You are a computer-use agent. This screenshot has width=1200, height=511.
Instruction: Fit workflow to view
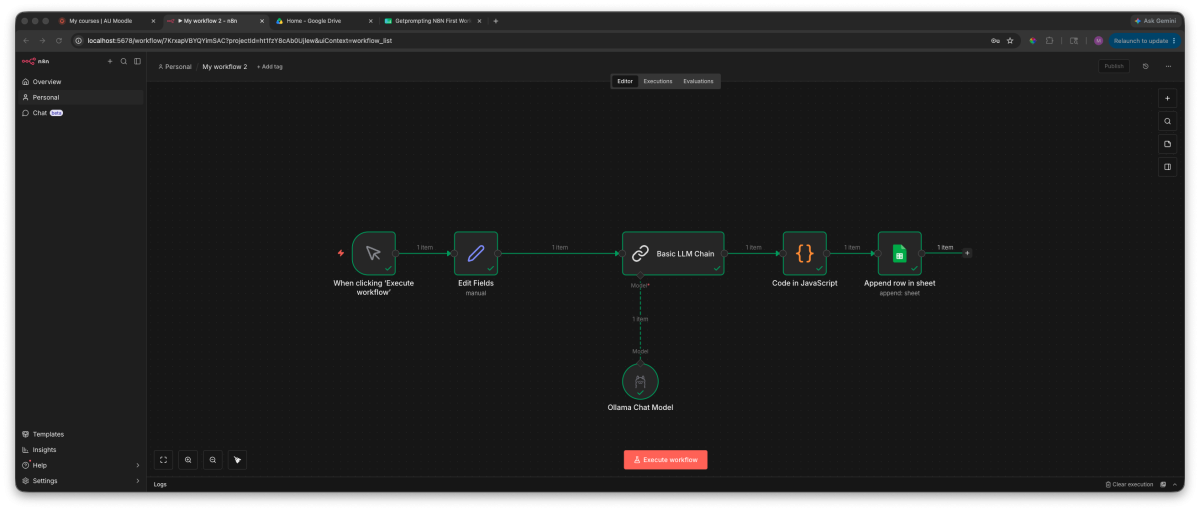point(164,460)
